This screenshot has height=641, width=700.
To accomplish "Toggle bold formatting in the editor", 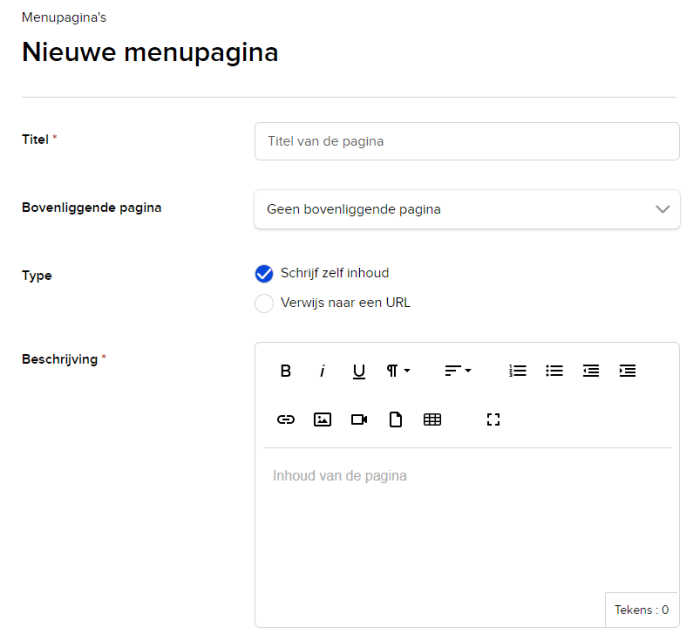I will (x=286, y=371).
